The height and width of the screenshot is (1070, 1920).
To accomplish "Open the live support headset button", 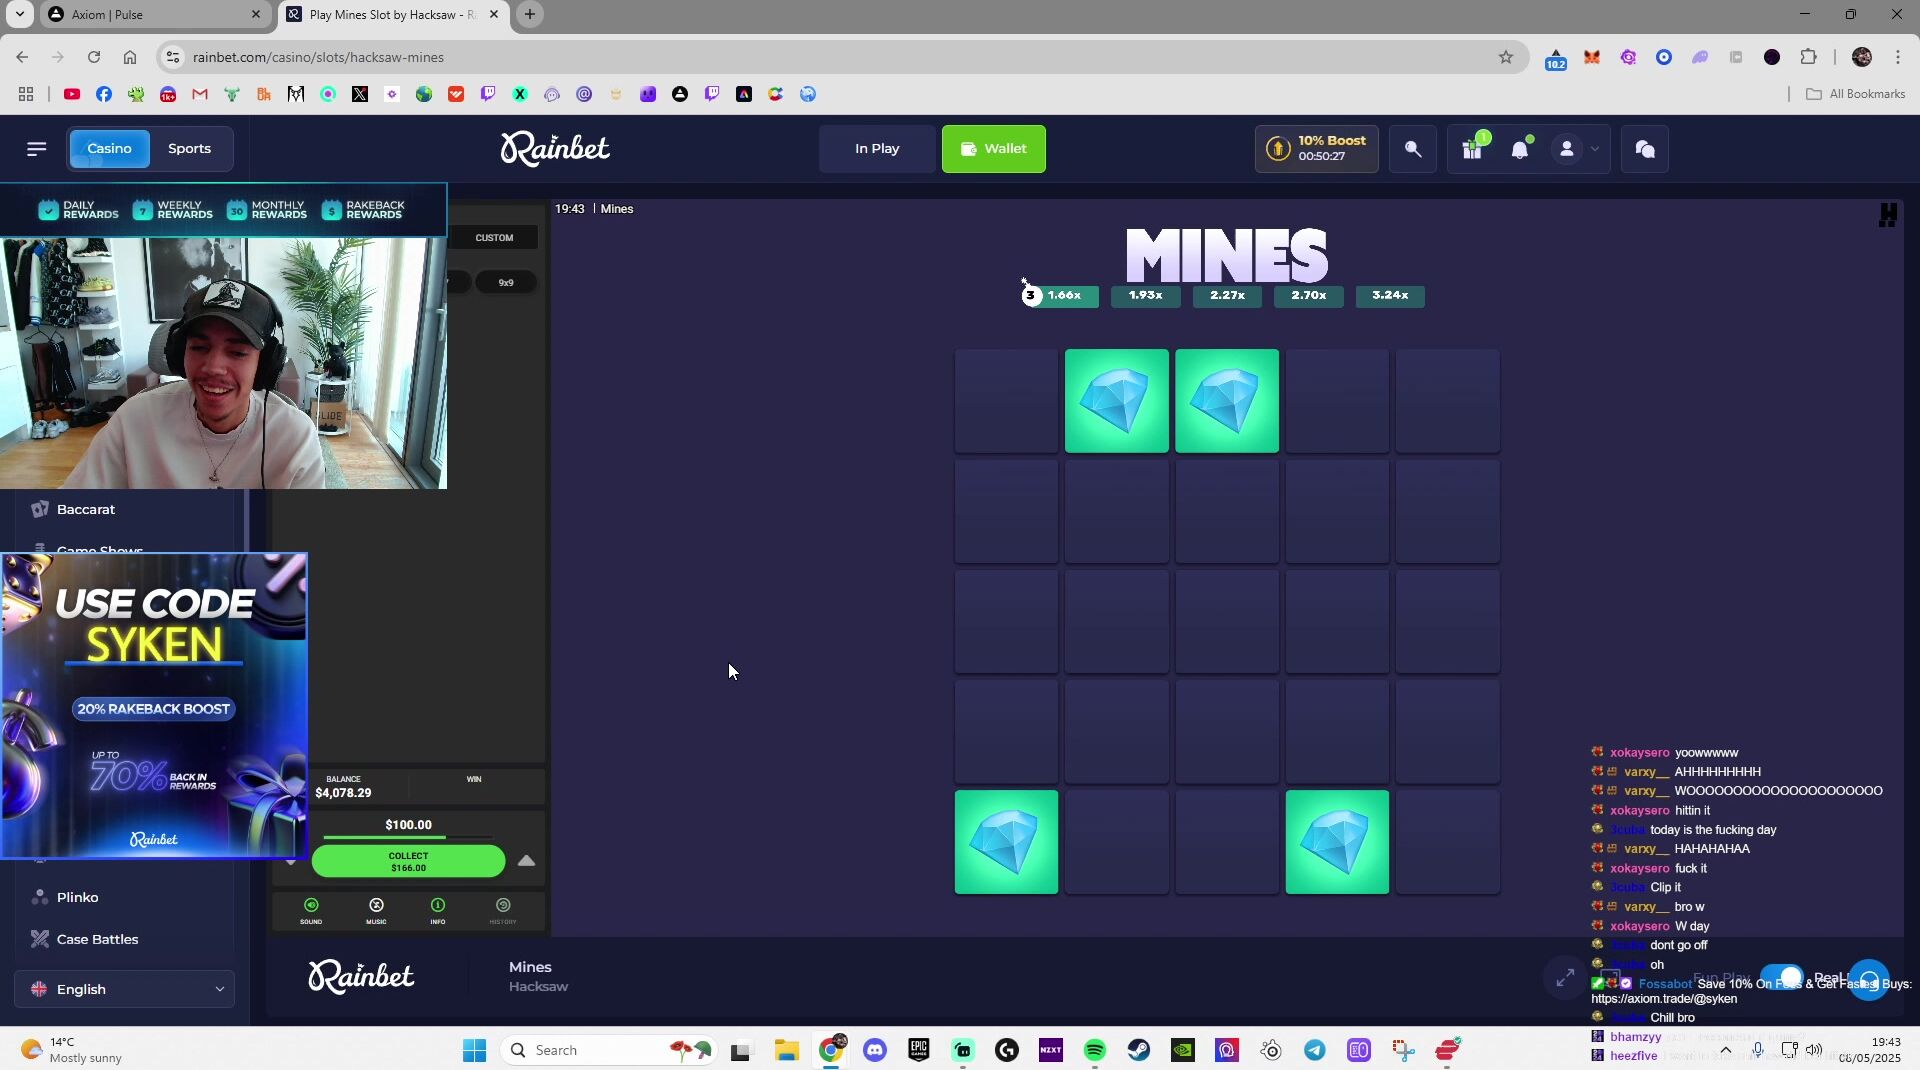I will point(1869,979).
